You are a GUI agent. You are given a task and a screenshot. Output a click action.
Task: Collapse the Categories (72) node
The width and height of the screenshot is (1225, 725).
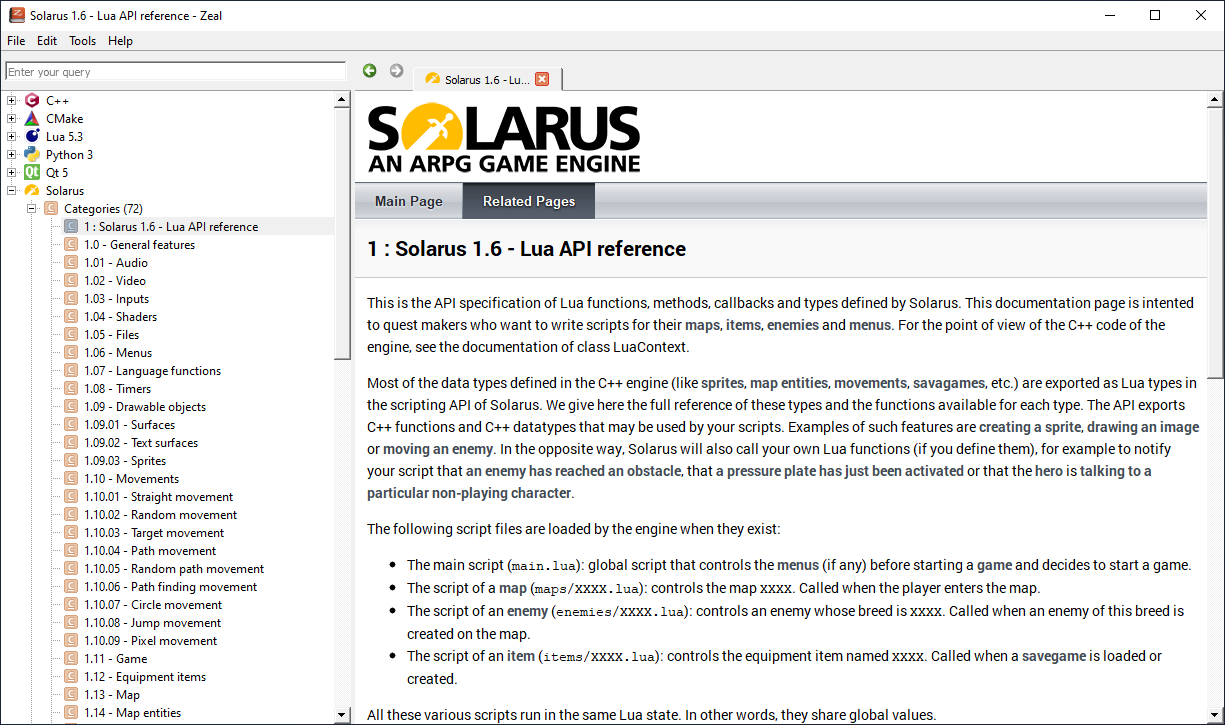point(31,208)
